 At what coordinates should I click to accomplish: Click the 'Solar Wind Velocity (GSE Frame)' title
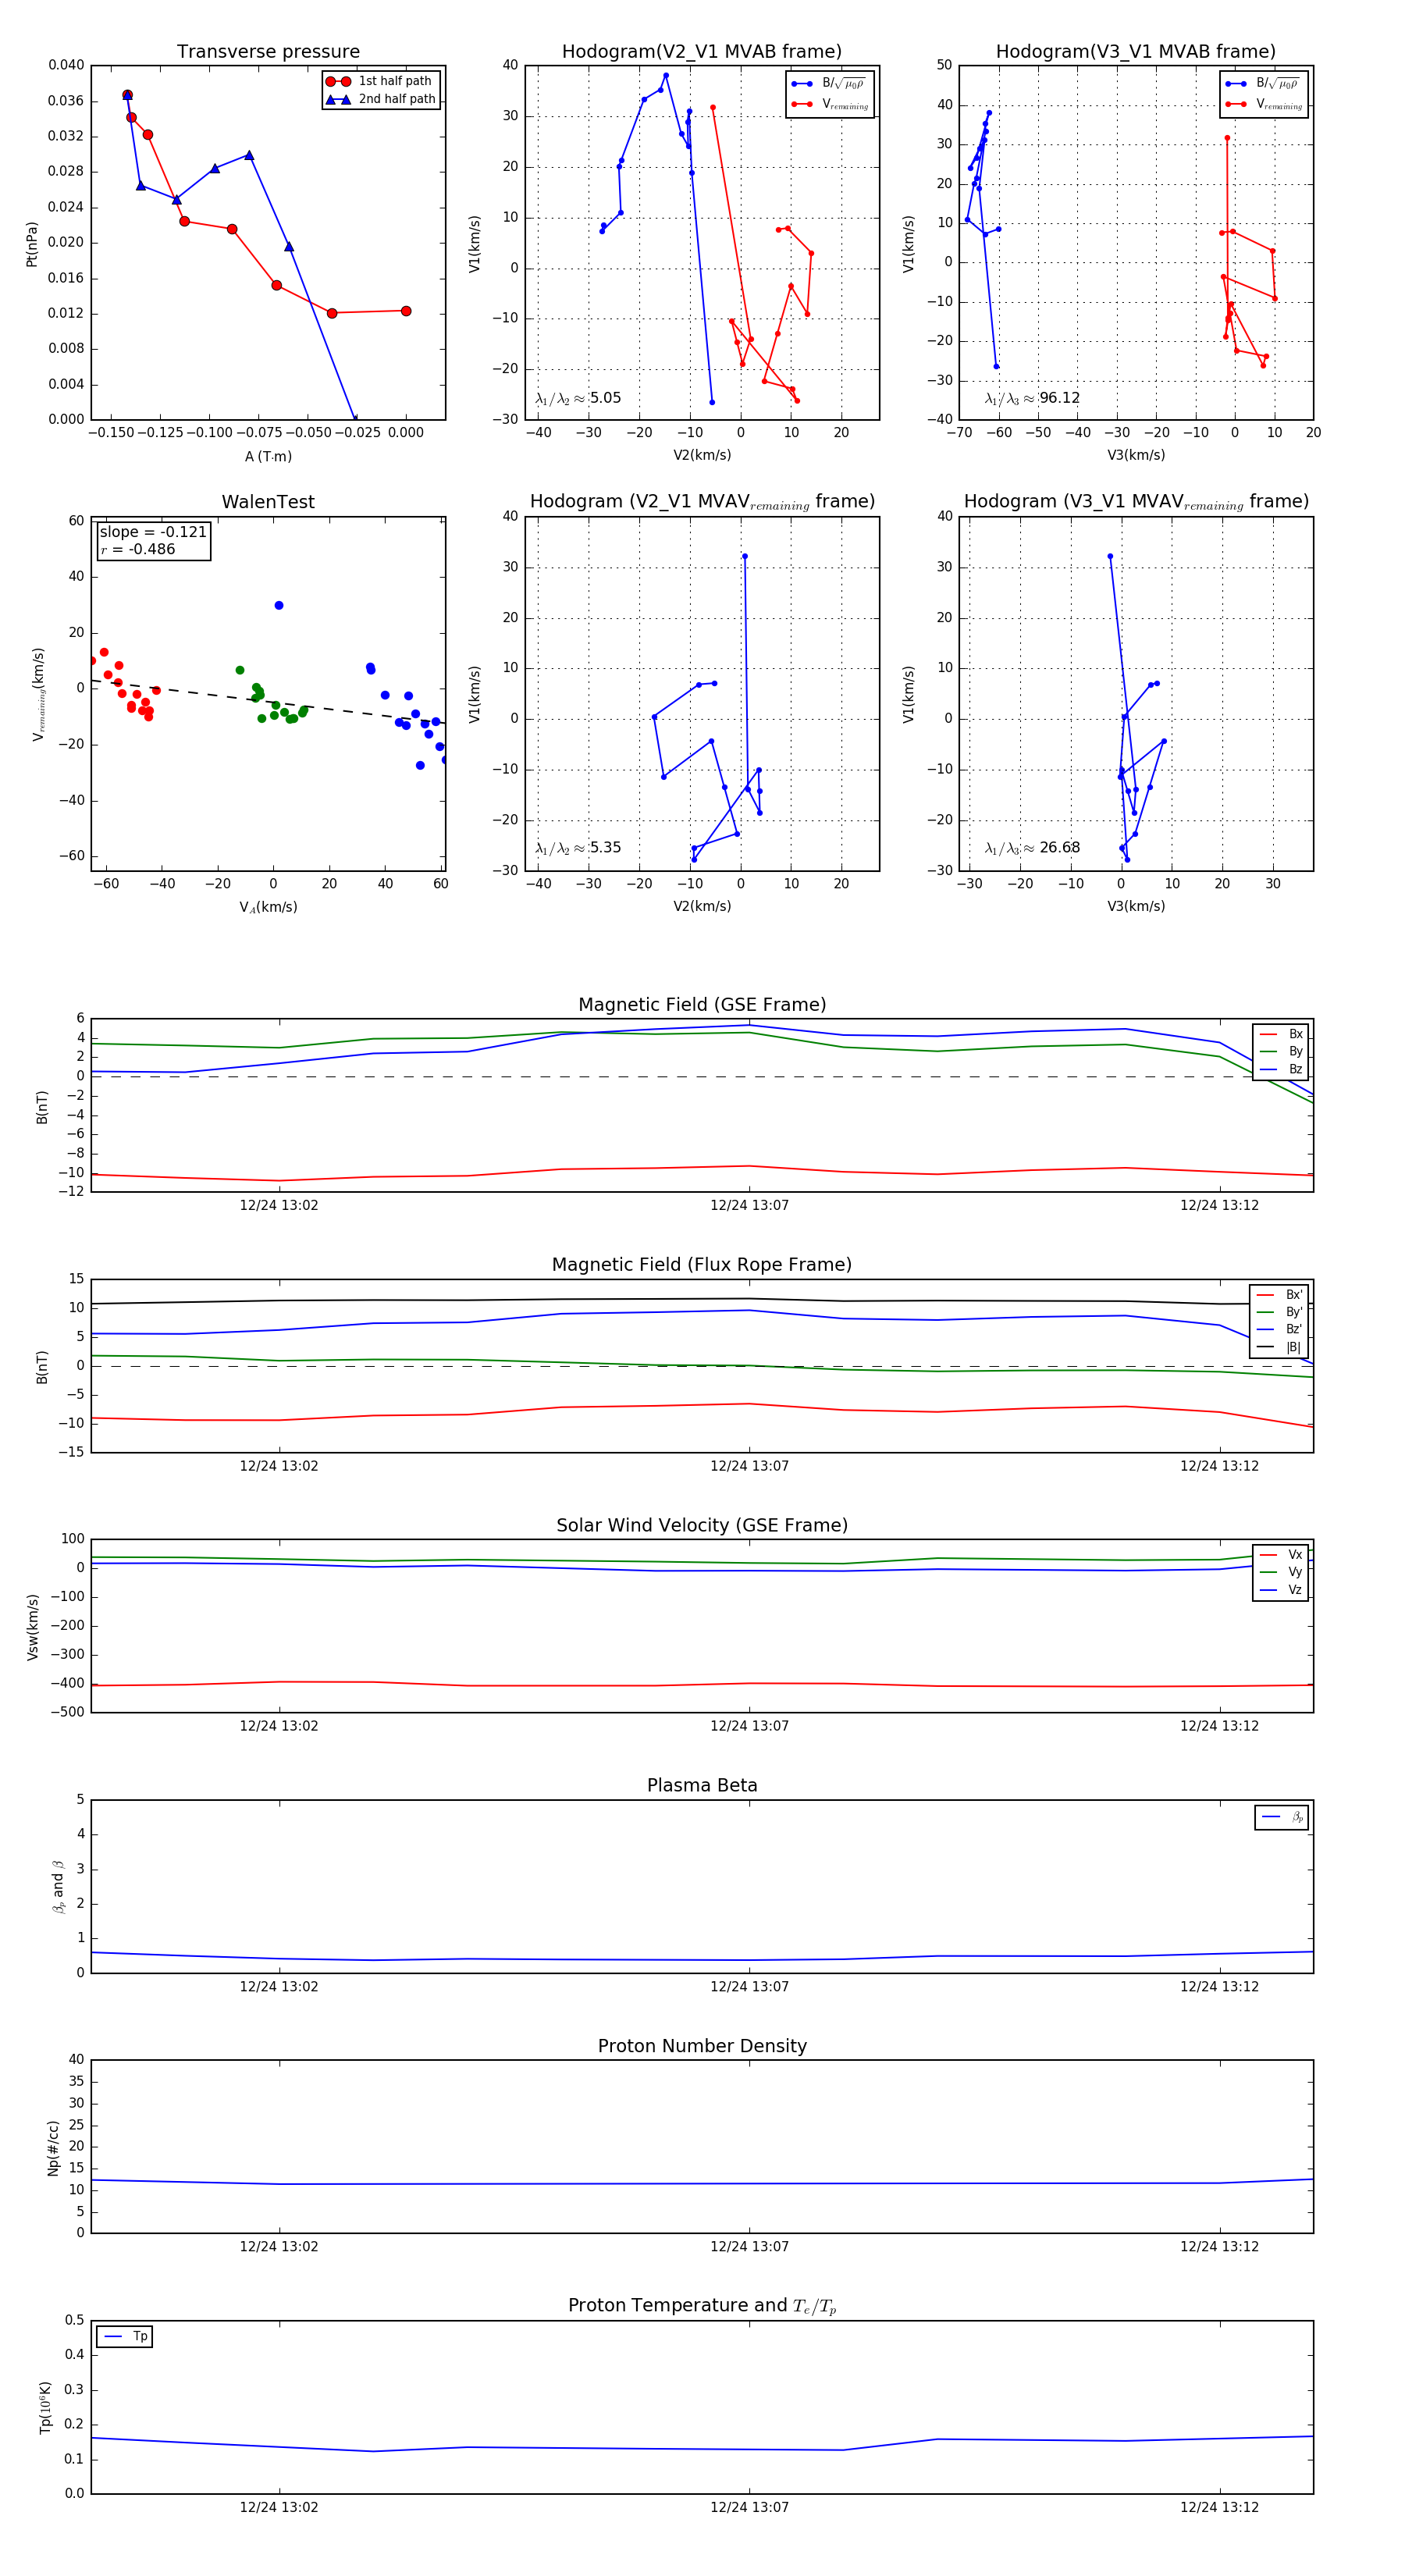702,1526
